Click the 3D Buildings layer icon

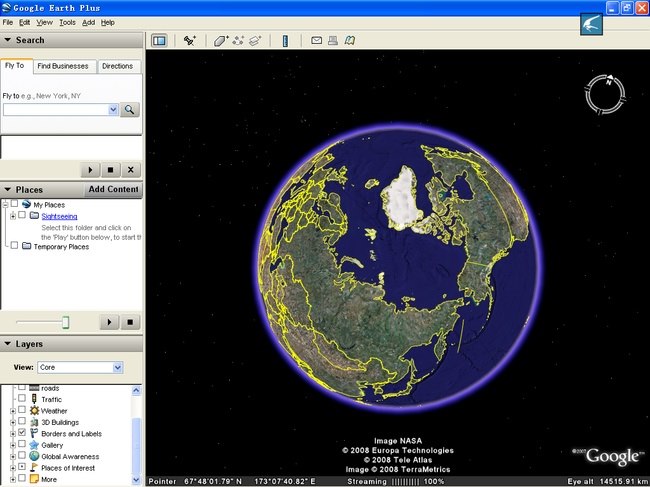click(34, 422)
